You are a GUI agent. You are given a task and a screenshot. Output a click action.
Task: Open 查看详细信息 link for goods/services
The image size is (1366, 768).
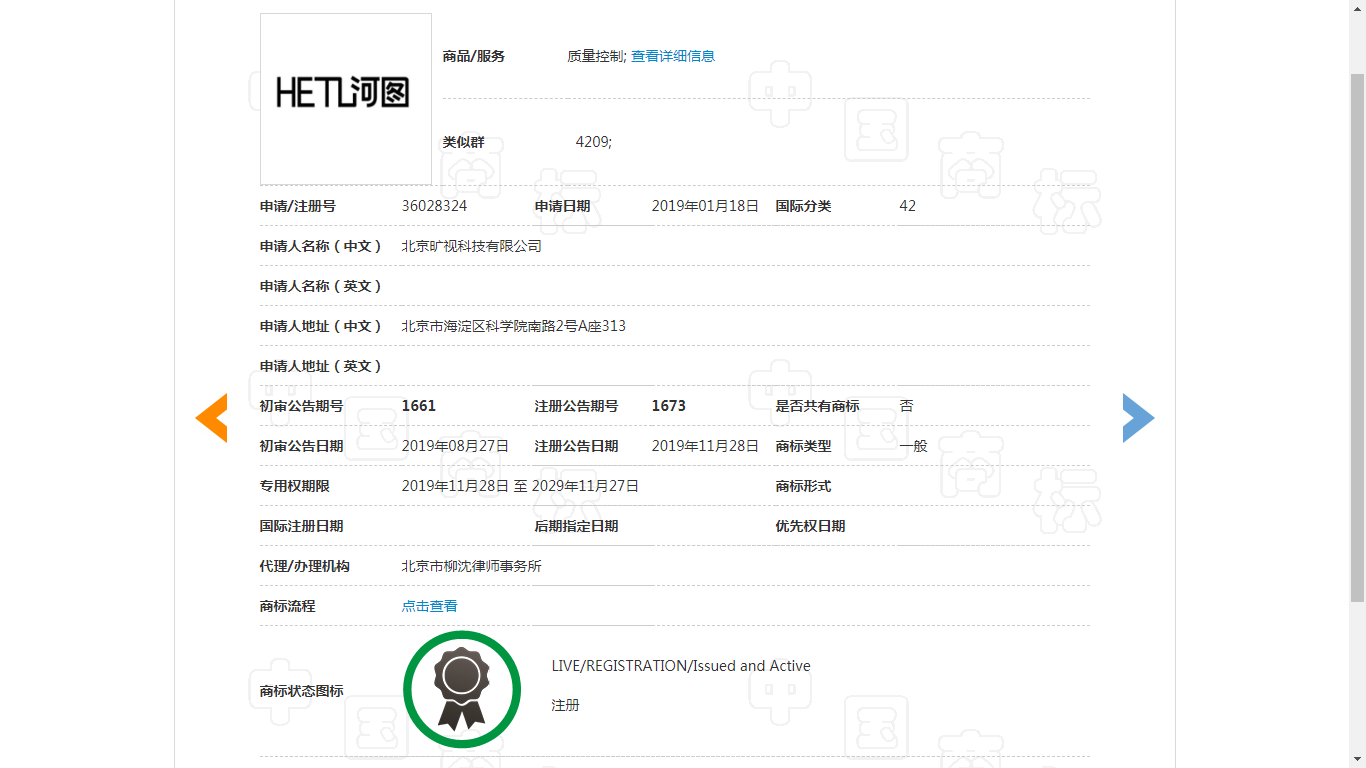click(673, 56)
